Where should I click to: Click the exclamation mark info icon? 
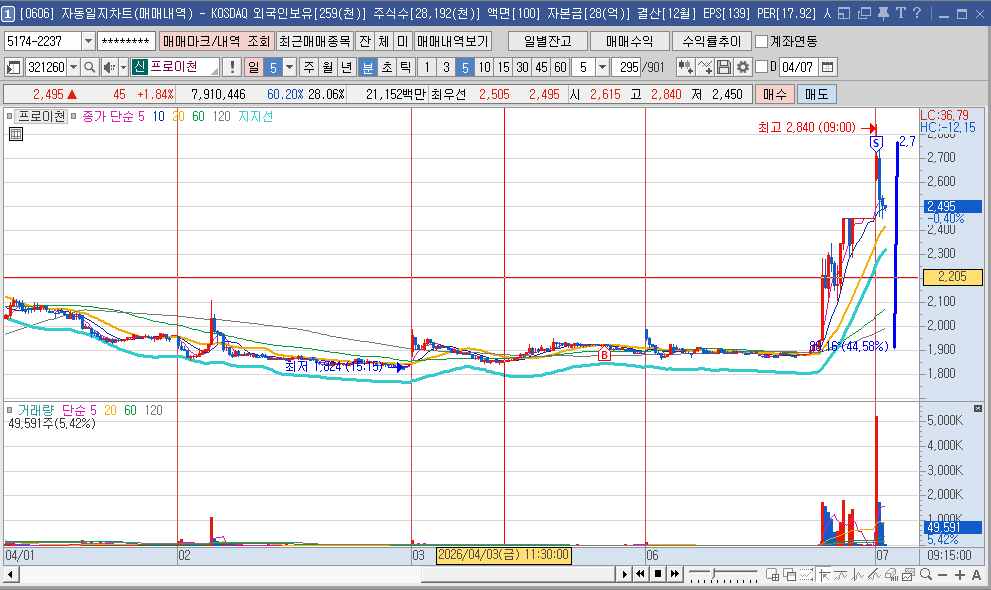[x=232, y=67]
